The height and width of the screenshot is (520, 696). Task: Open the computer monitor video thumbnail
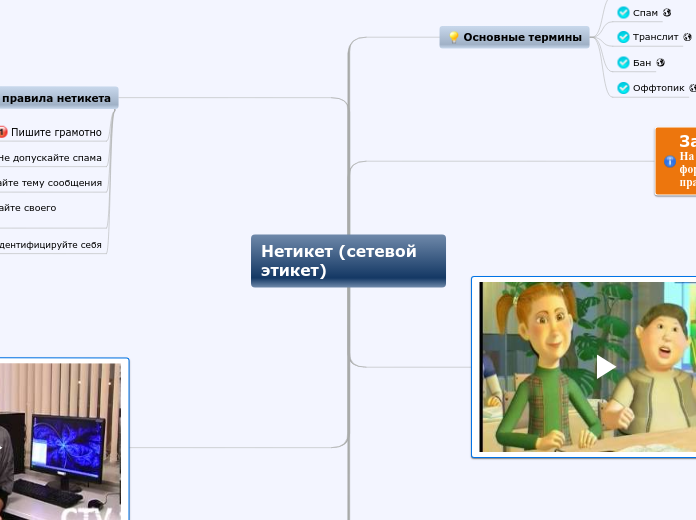coord(60,441)
